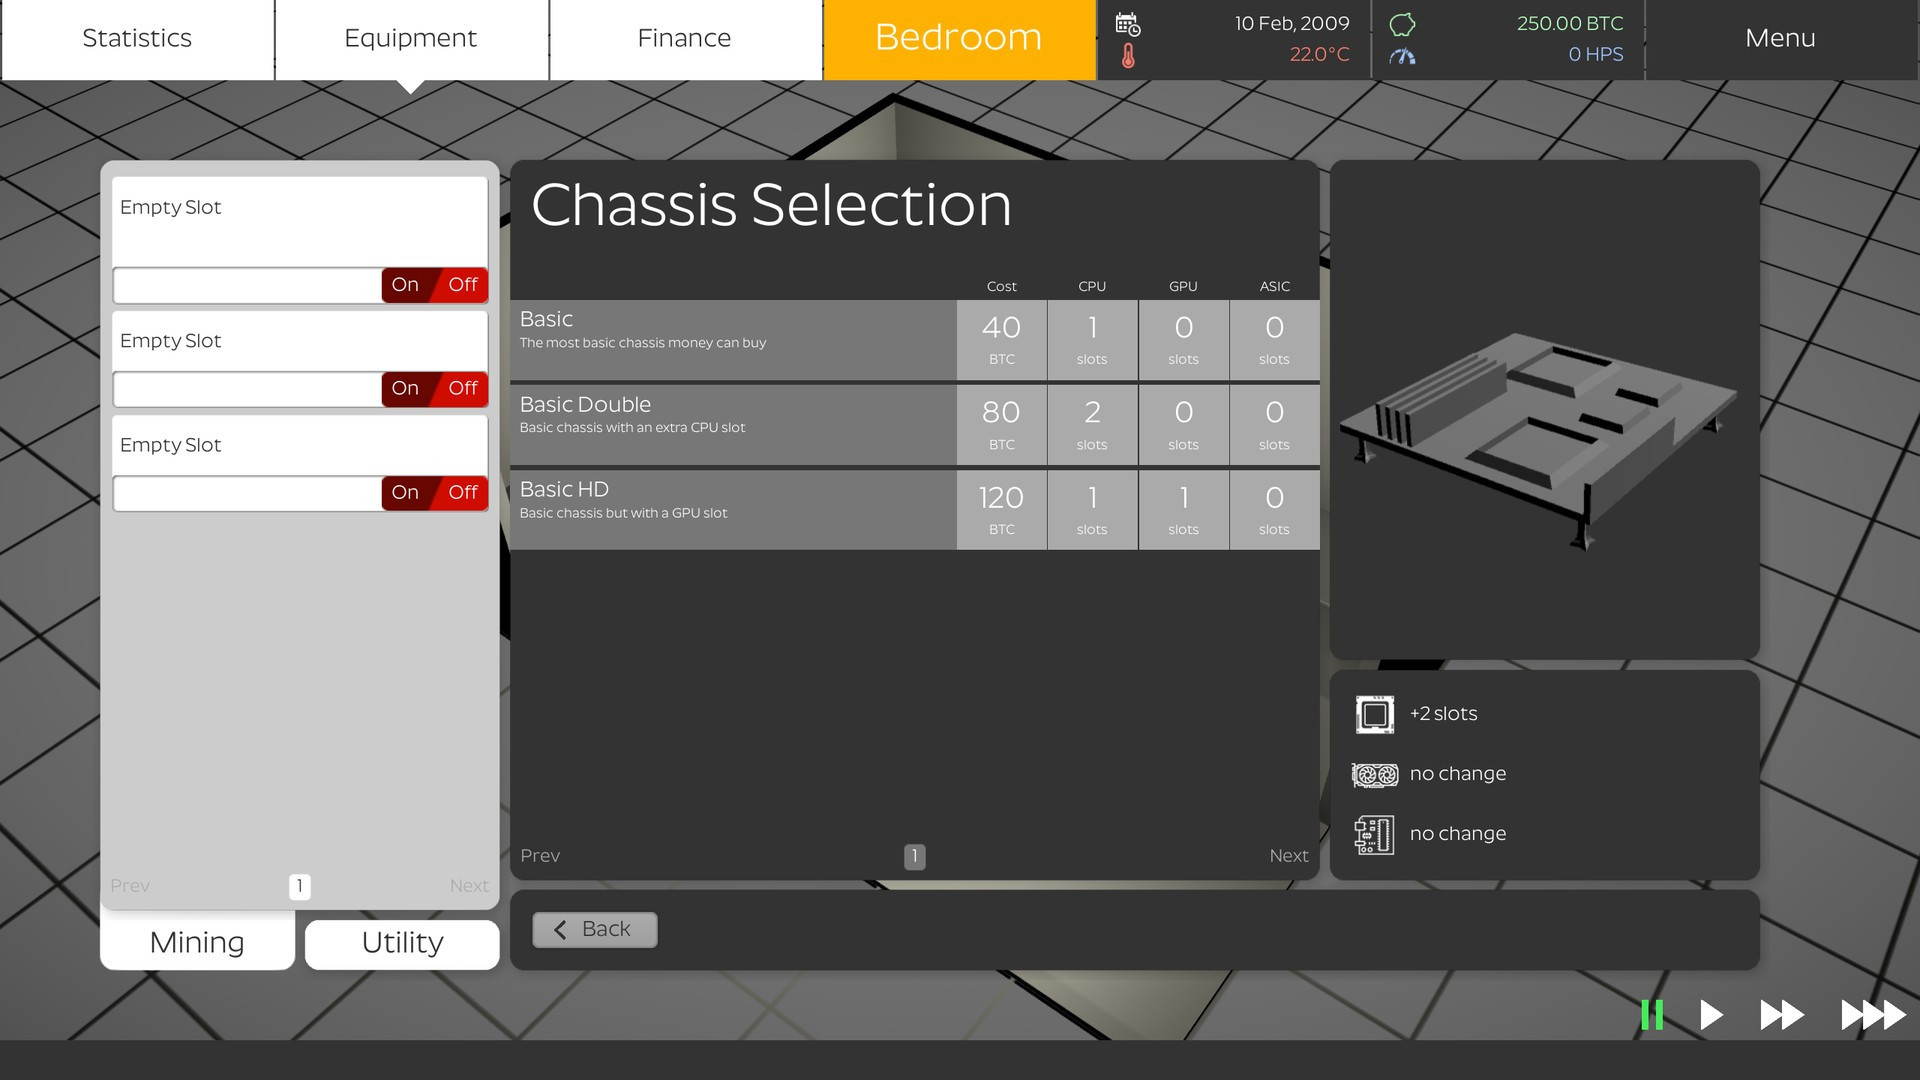Click Next in slot list panel

(x=468, y=886)
